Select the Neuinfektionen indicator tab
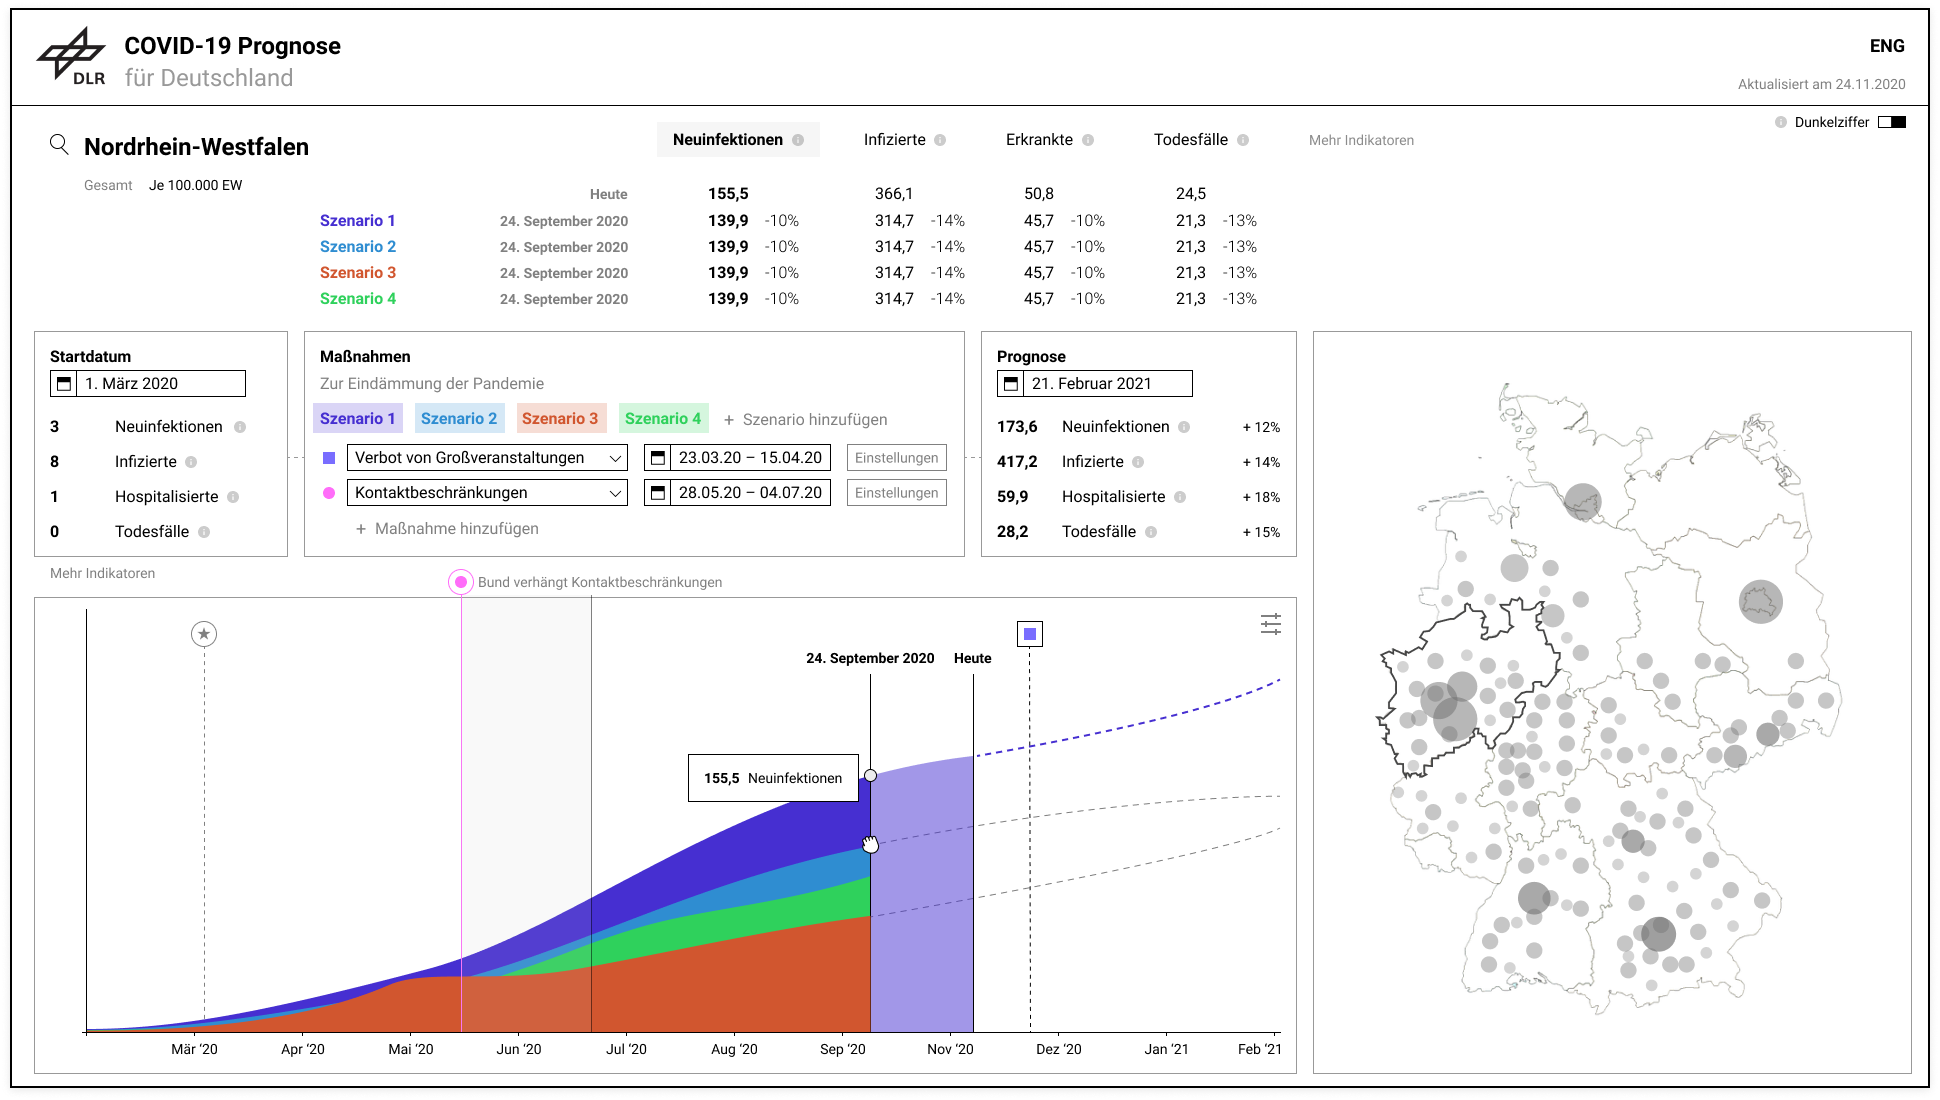The width and height of the screenshot is (1940, 1100). 738,140
